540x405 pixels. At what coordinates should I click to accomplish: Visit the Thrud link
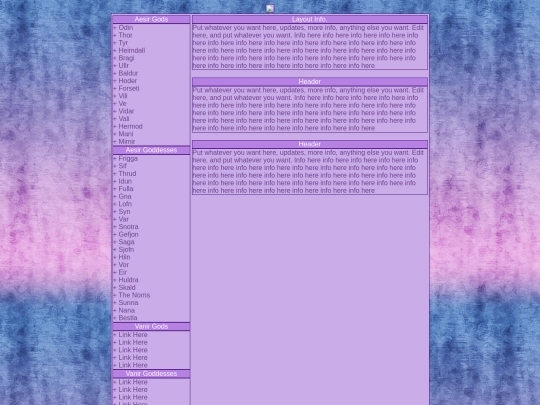click(127, 174)
